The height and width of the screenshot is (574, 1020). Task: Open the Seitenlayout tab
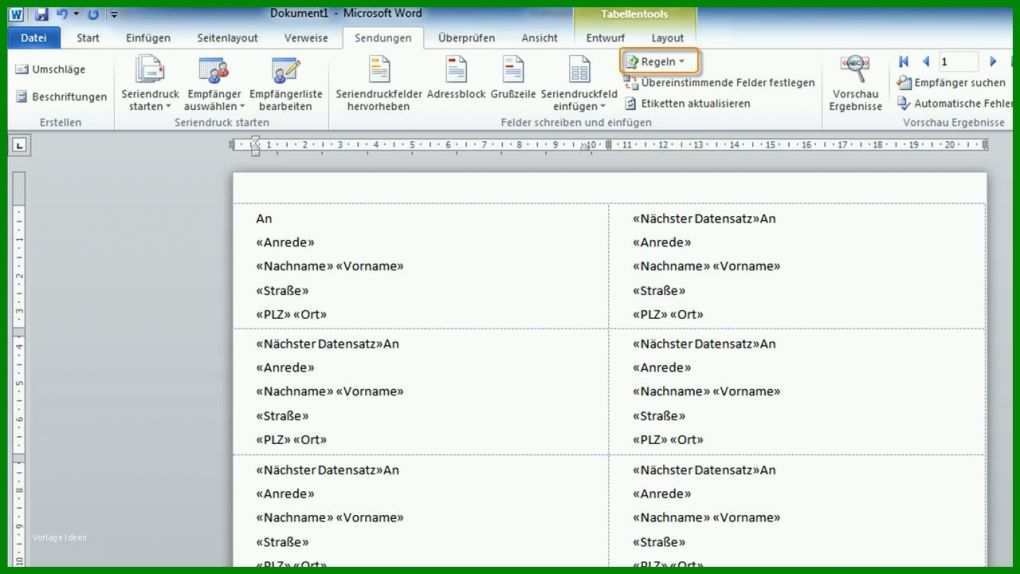(227, 38)
